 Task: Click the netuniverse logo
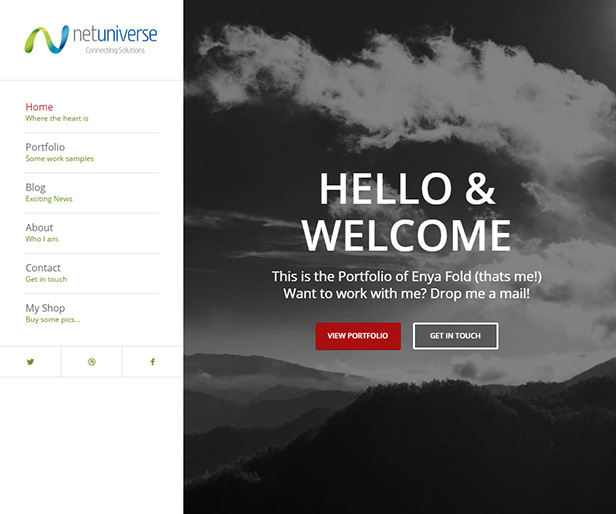[x=91, y=40]
